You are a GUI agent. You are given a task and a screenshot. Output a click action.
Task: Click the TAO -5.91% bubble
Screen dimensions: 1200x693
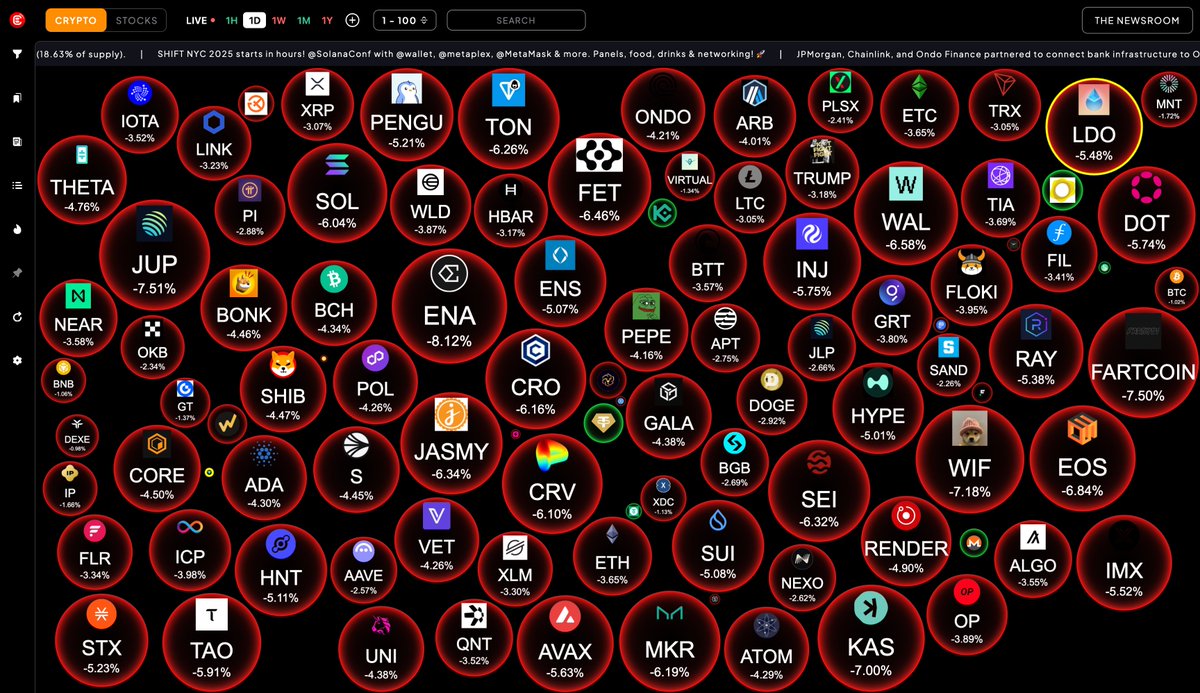211,640
